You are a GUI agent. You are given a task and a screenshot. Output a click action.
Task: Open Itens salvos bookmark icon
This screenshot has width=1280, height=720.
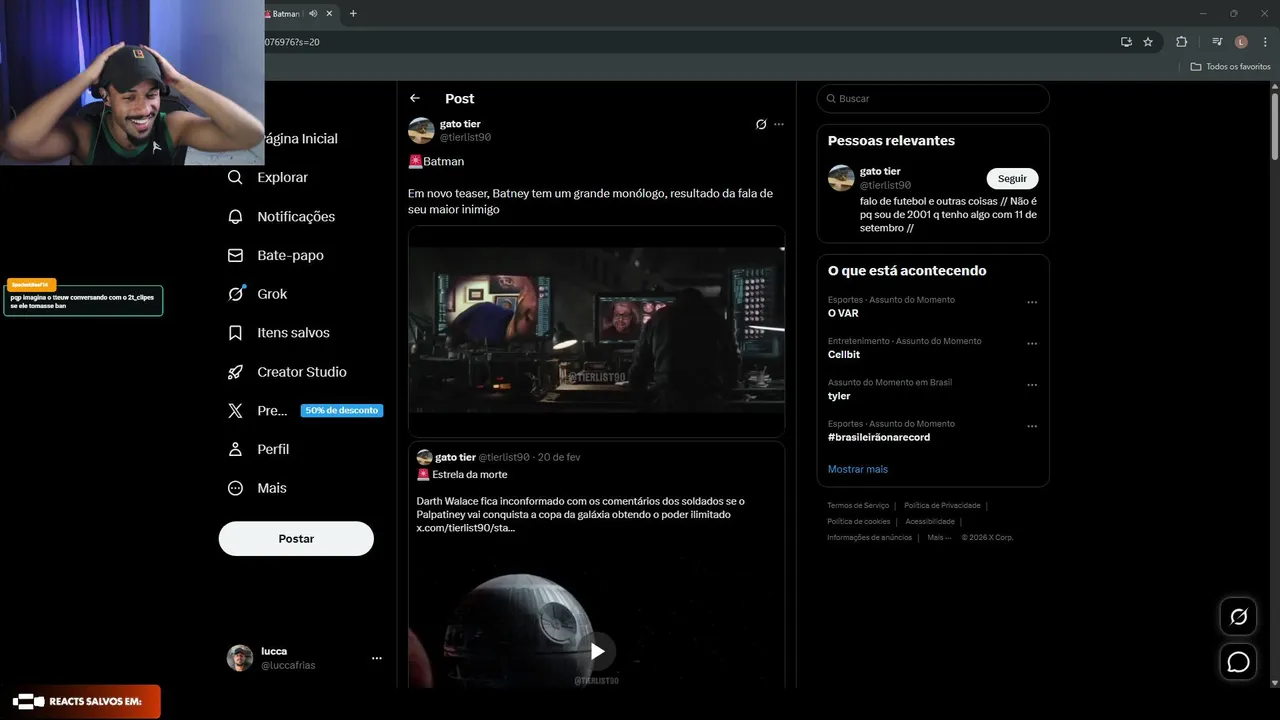[x=235, y=333]
